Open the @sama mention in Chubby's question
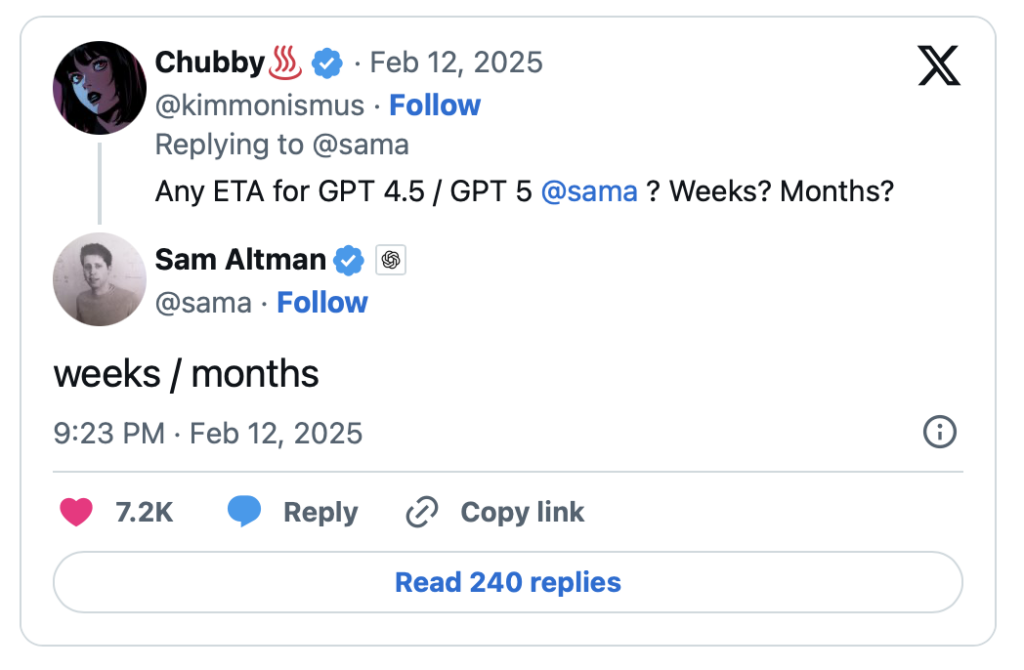The width and height of the screenshot is (1024, 670). point(589,192)
